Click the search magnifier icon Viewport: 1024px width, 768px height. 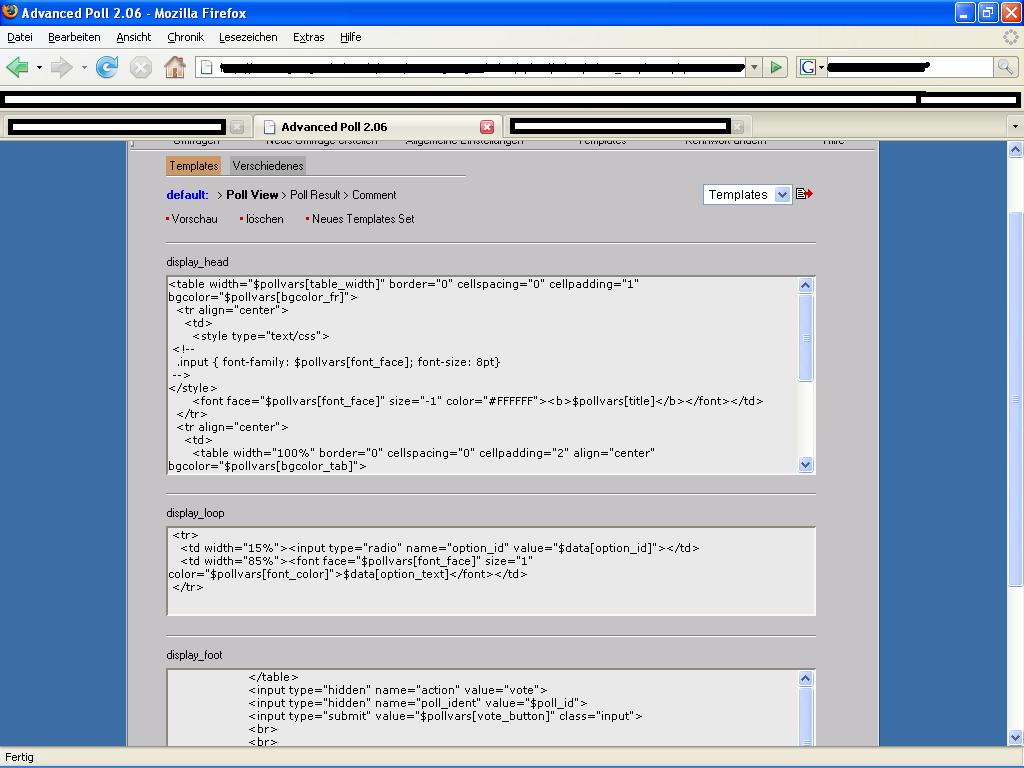[x=1005, y=67]
